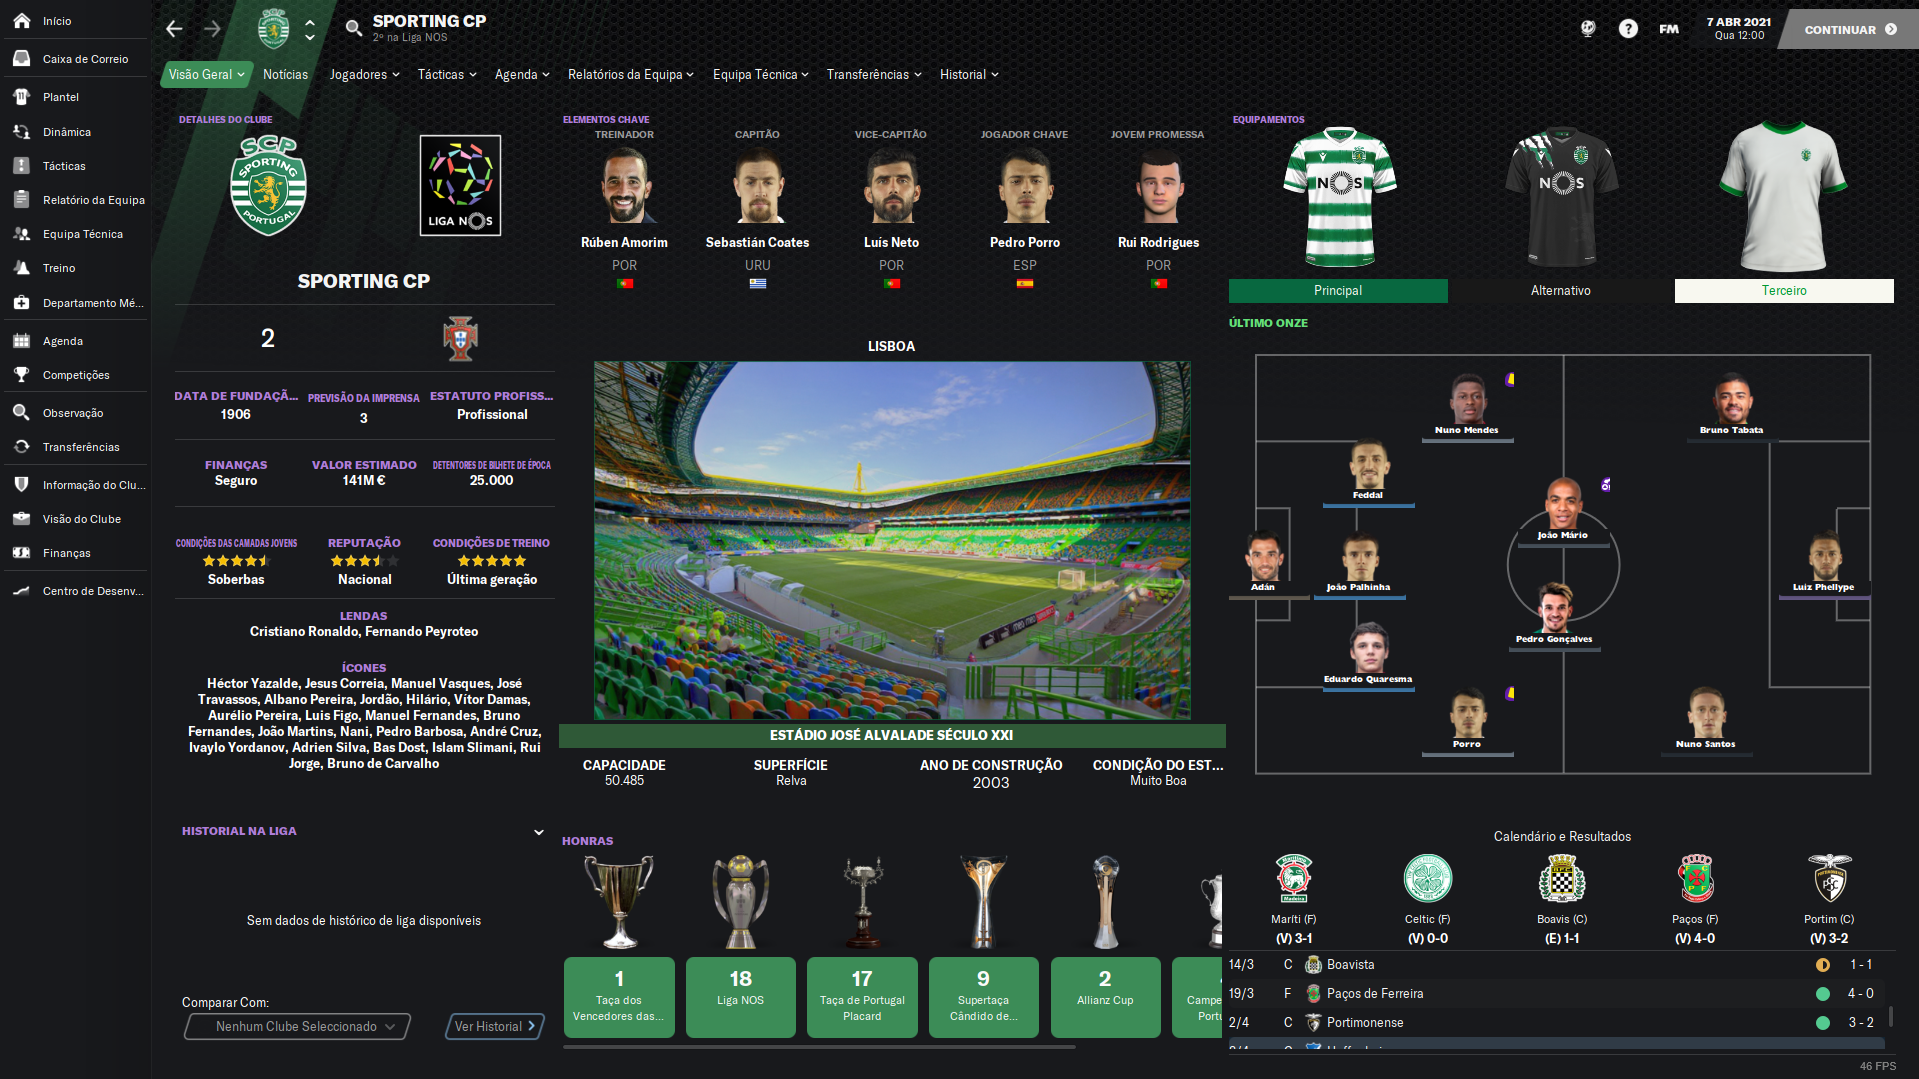Open the Finanças sidebar icon

tap(22, 553)
